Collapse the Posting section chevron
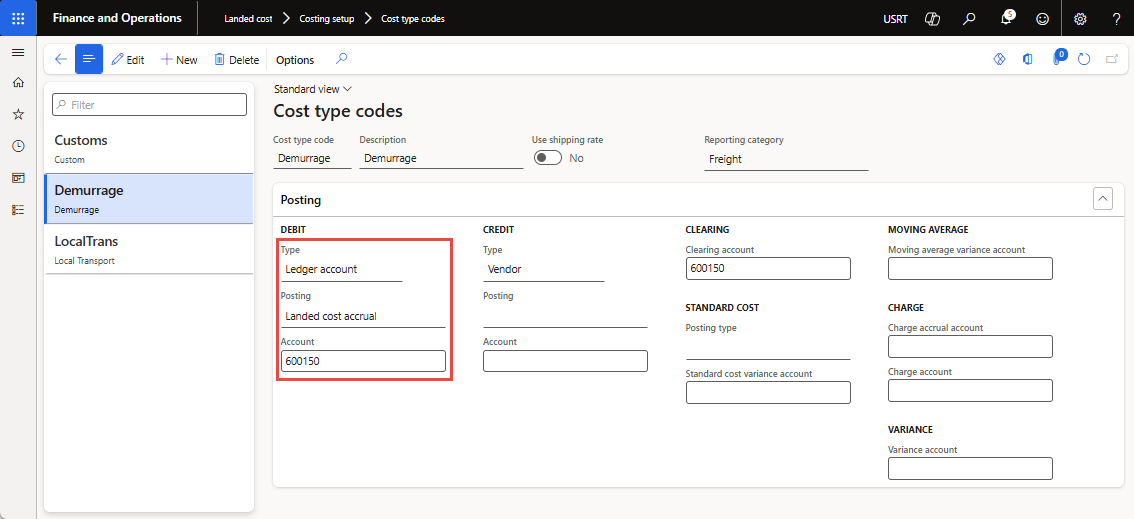Image resolution: width=1134 pixels, height=519 pixels. click(1103, 199)
